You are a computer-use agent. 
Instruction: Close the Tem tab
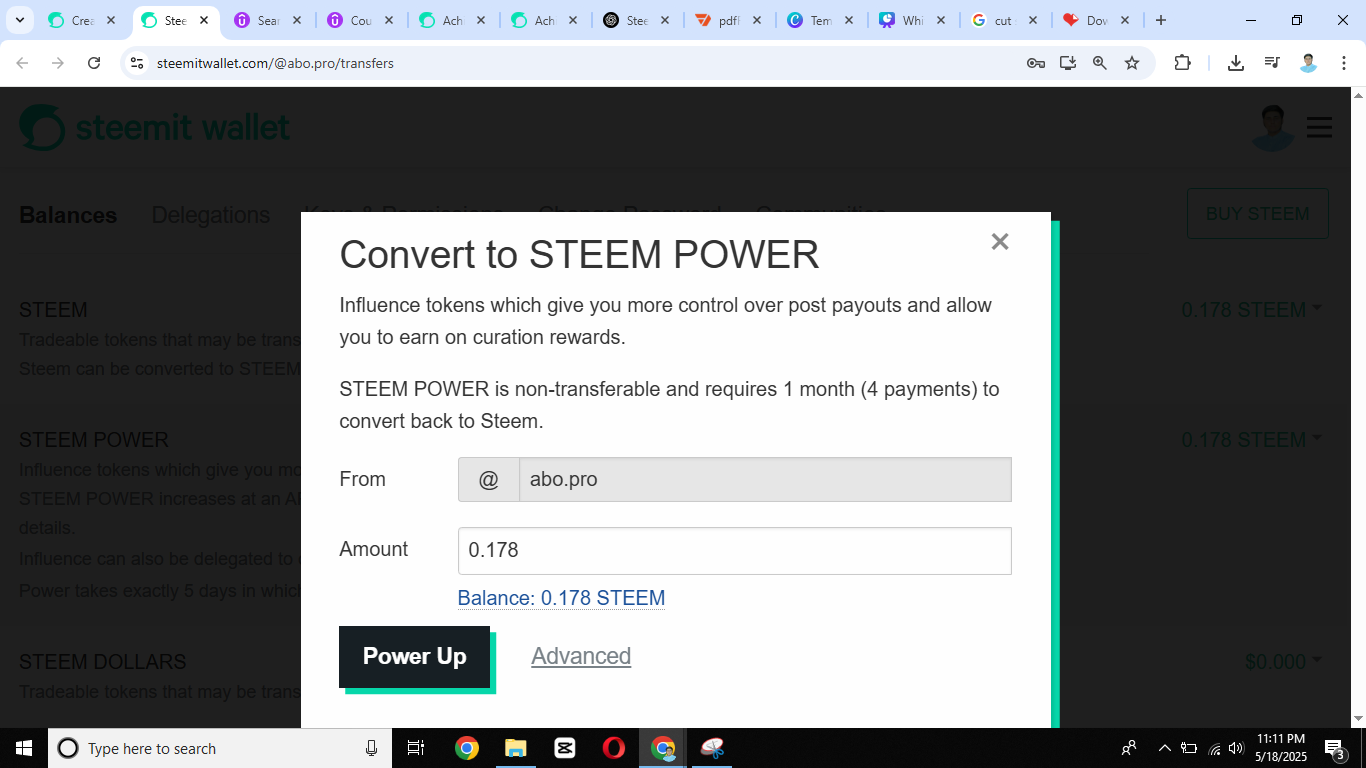(849, 20)
